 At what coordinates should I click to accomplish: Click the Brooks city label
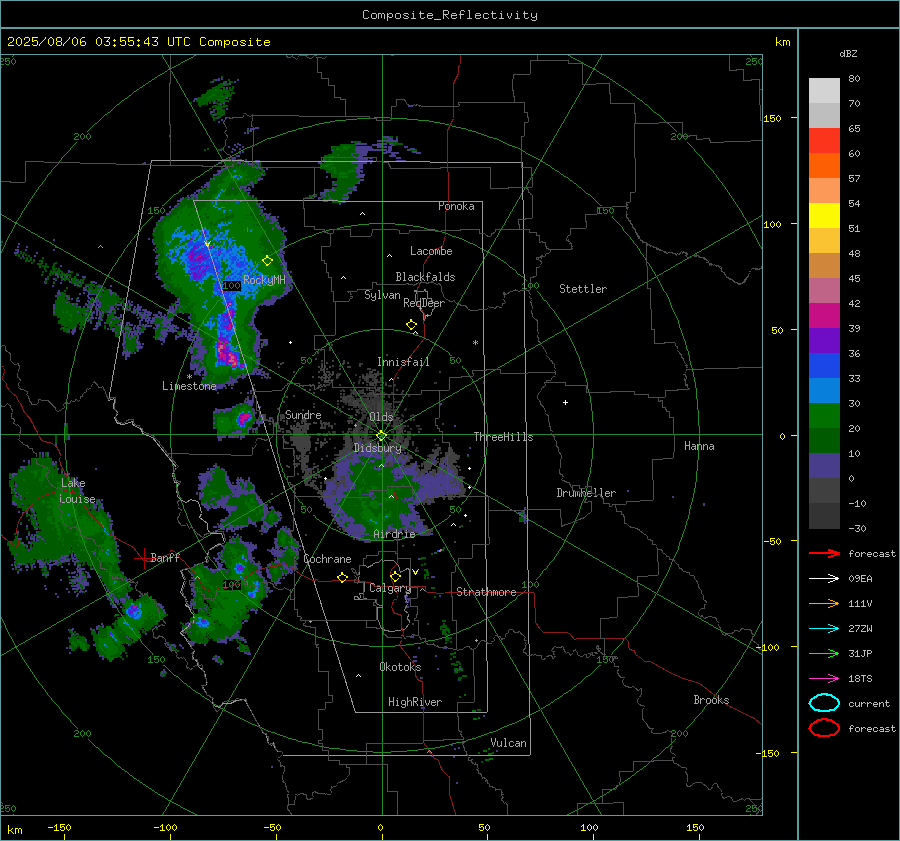tap(711, 700)
